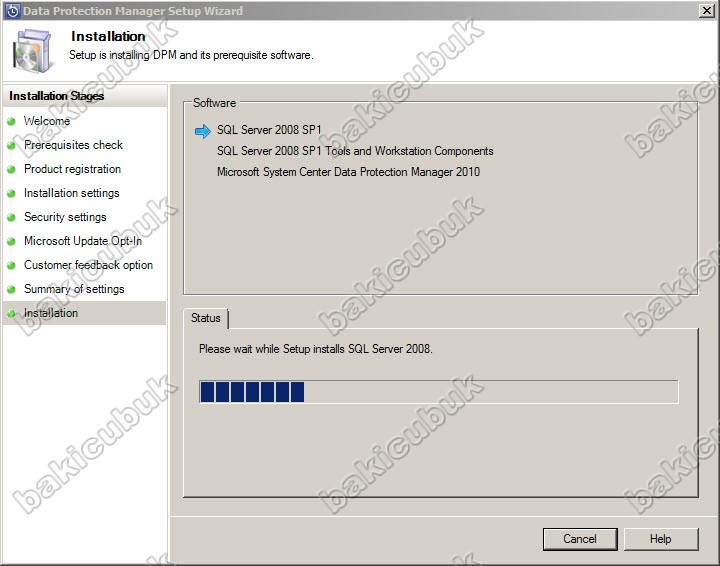
Task: Click the 'Setup is installing DPM' subtitle text
Action: pos(191,55)
